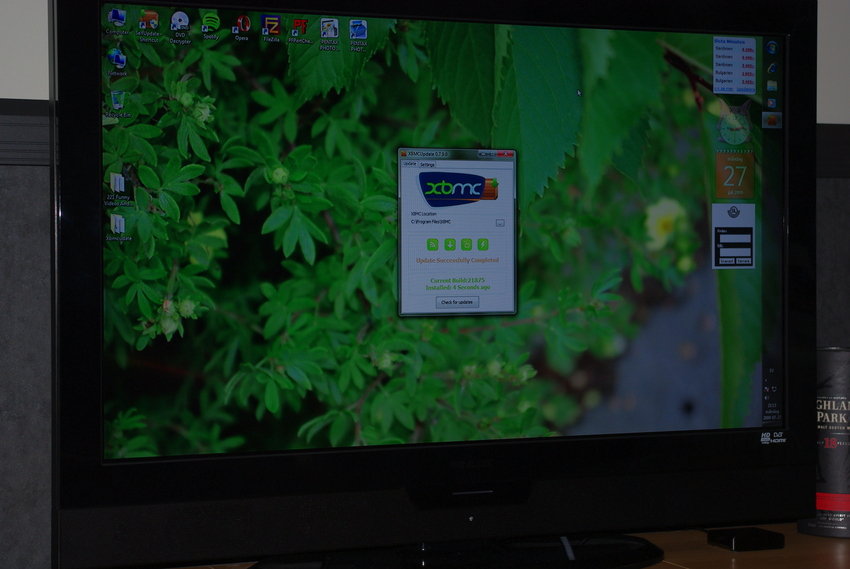Click the calendar gadget showing 27
The image size is (850, 569).
735,175
